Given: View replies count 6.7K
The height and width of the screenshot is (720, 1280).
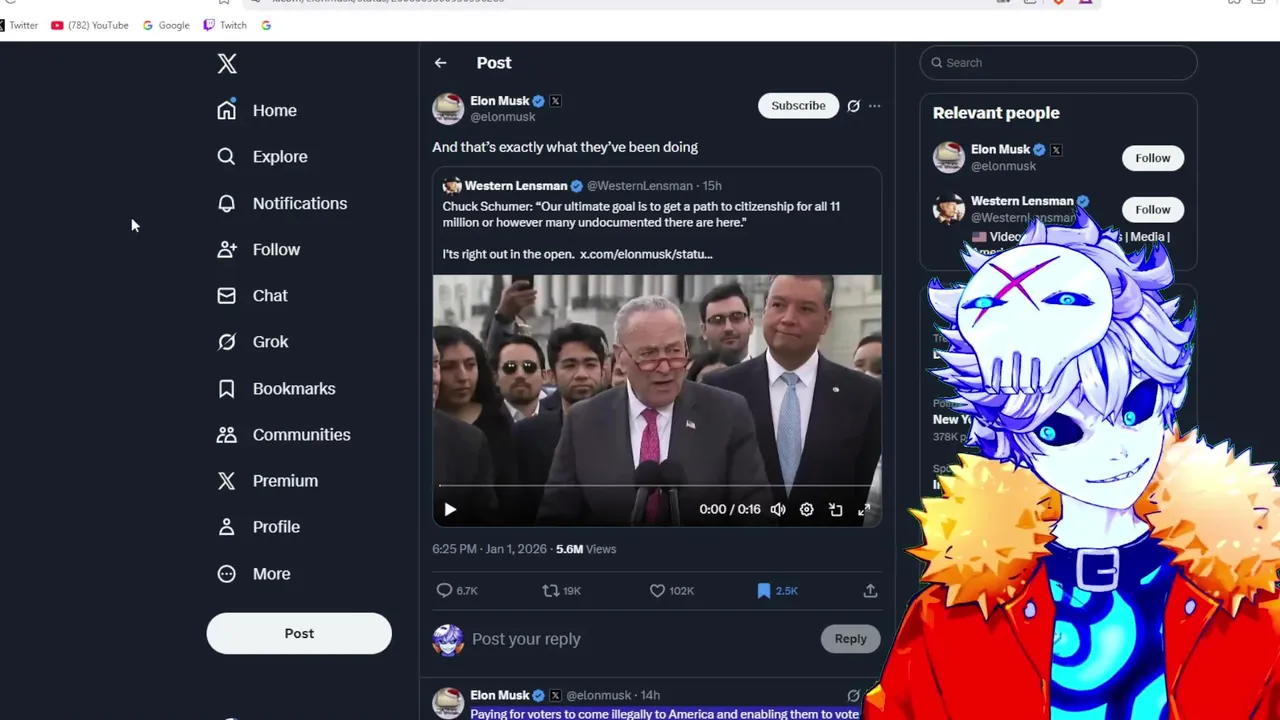Looking at the screenshot, I should [x=457, y=591].
